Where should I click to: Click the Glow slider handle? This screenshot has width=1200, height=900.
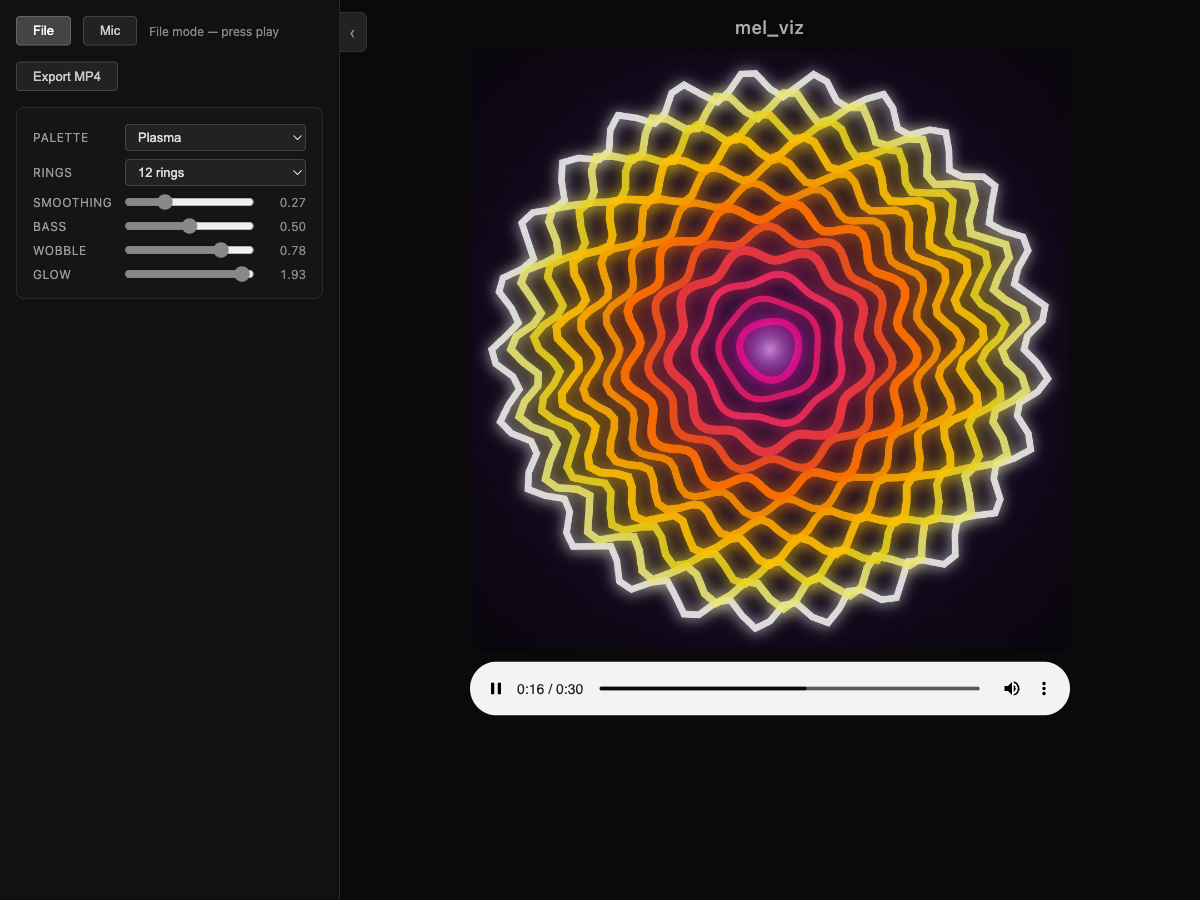tap(241, 274)
